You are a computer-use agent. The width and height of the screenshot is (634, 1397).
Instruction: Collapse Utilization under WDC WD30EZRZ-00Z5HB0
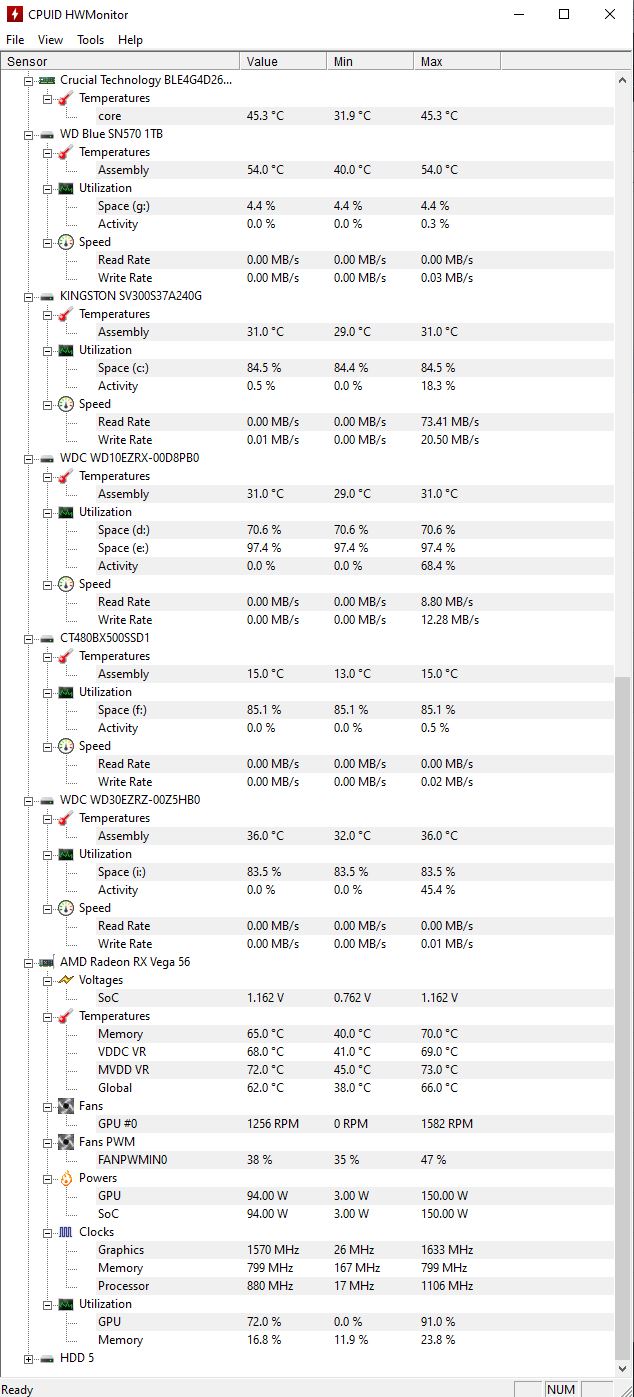47,854
